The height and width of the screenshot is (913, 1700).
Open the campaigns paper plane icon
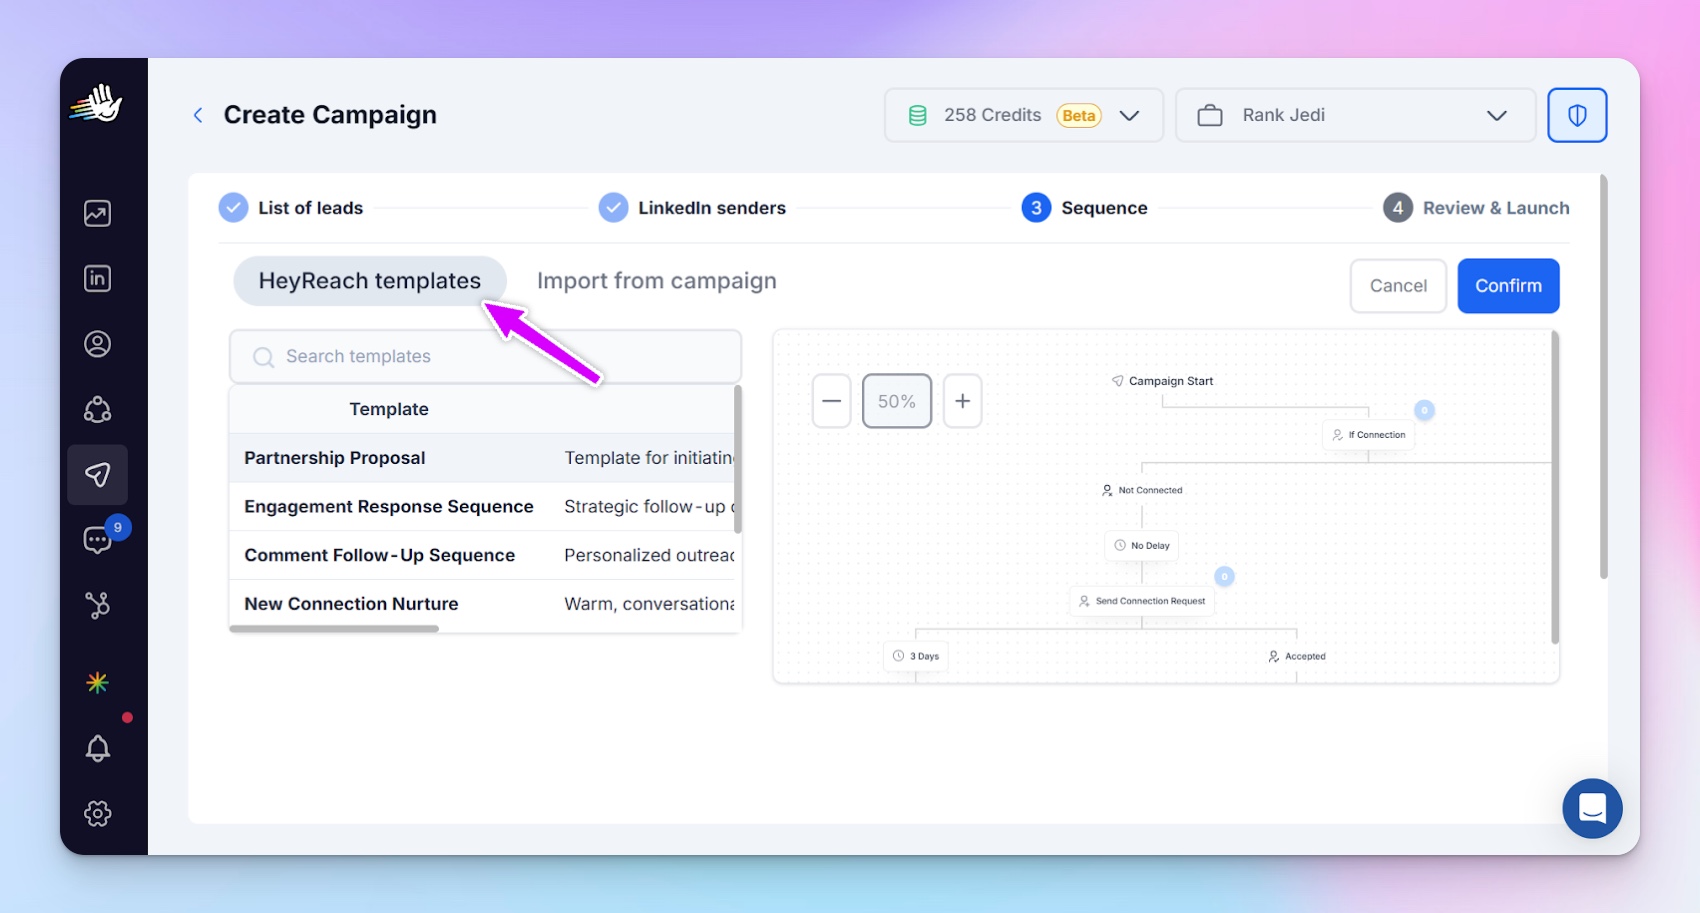tap(97, 475)
